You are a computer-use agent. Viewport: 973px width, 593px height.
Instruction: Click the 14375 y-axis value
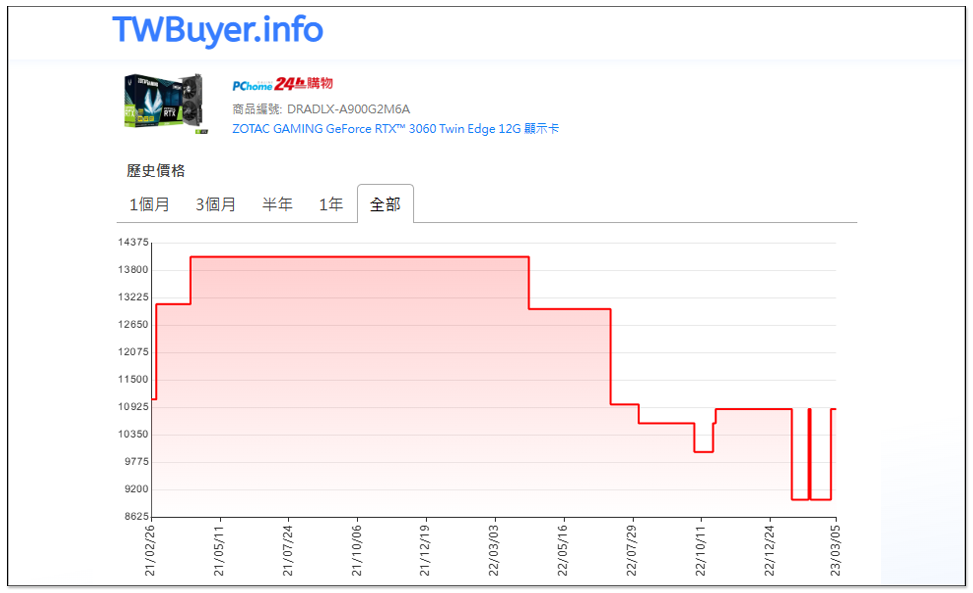pos(133,242)
